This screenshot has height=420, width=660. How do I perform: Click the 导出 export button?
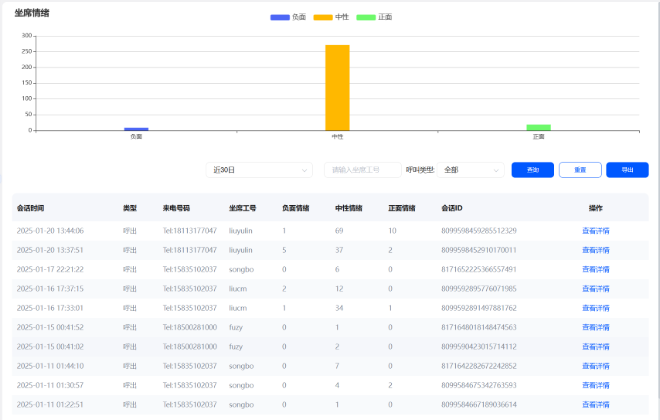[627, 170]
